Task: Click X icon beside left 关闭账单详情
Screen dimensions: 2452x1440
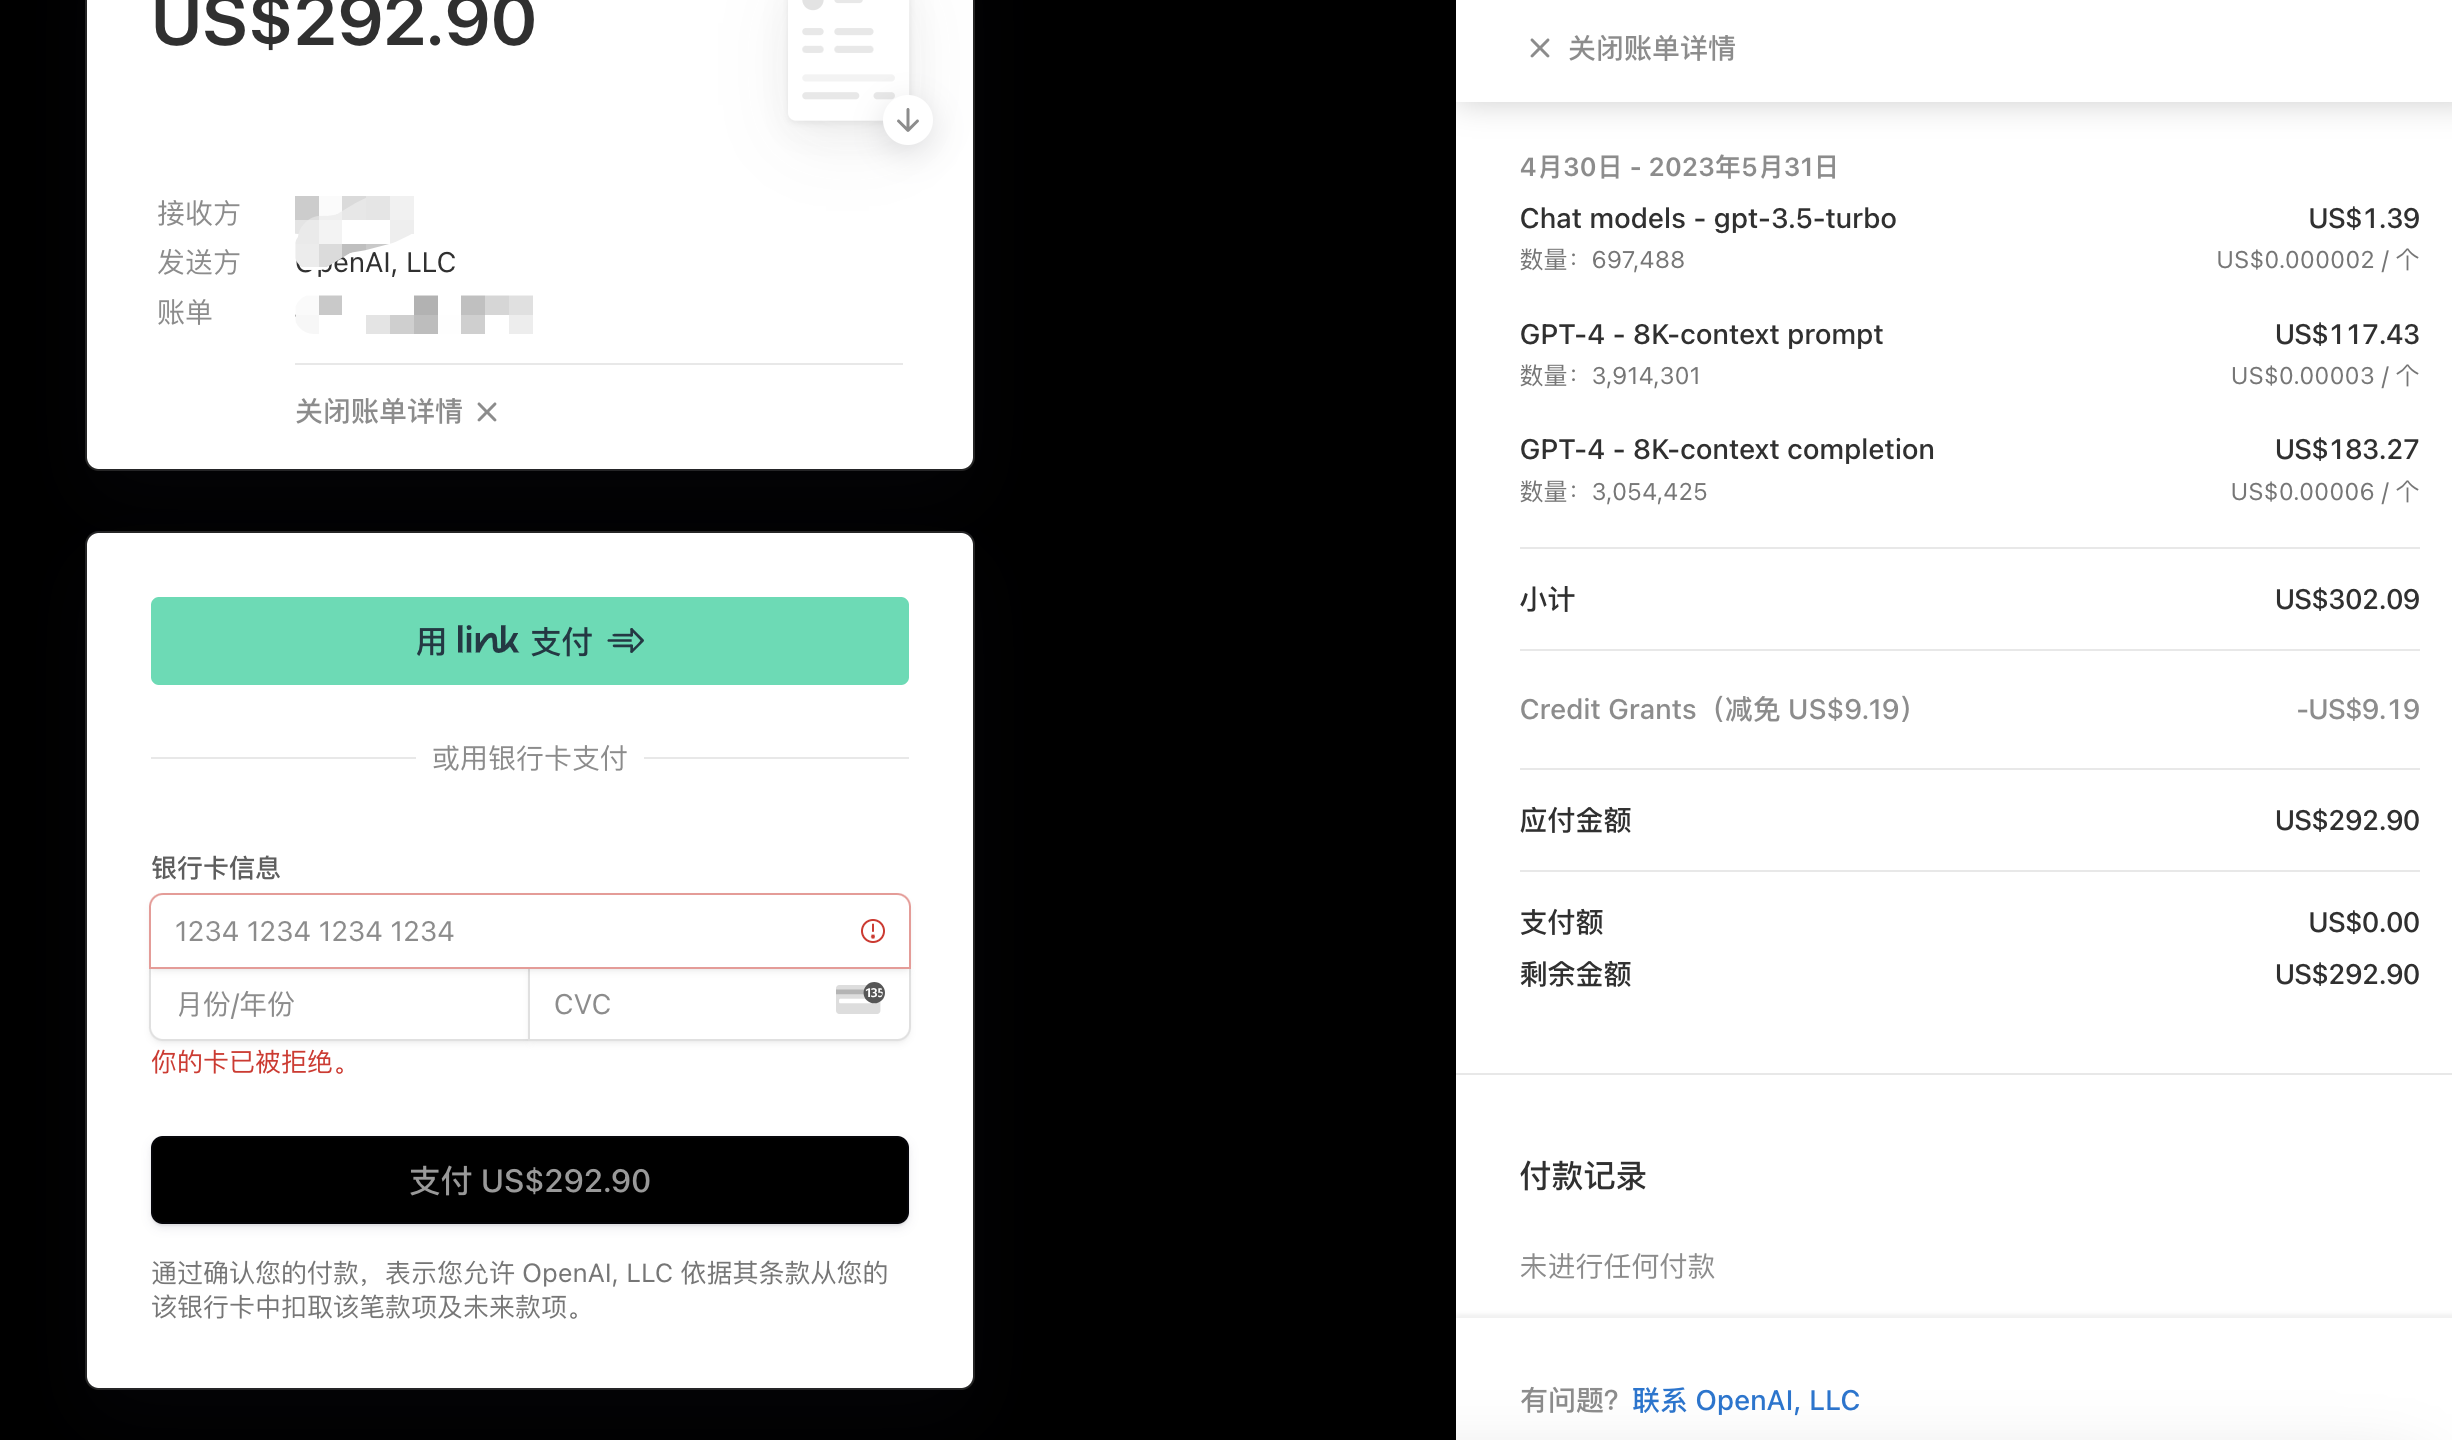Action: coord(487,412)
